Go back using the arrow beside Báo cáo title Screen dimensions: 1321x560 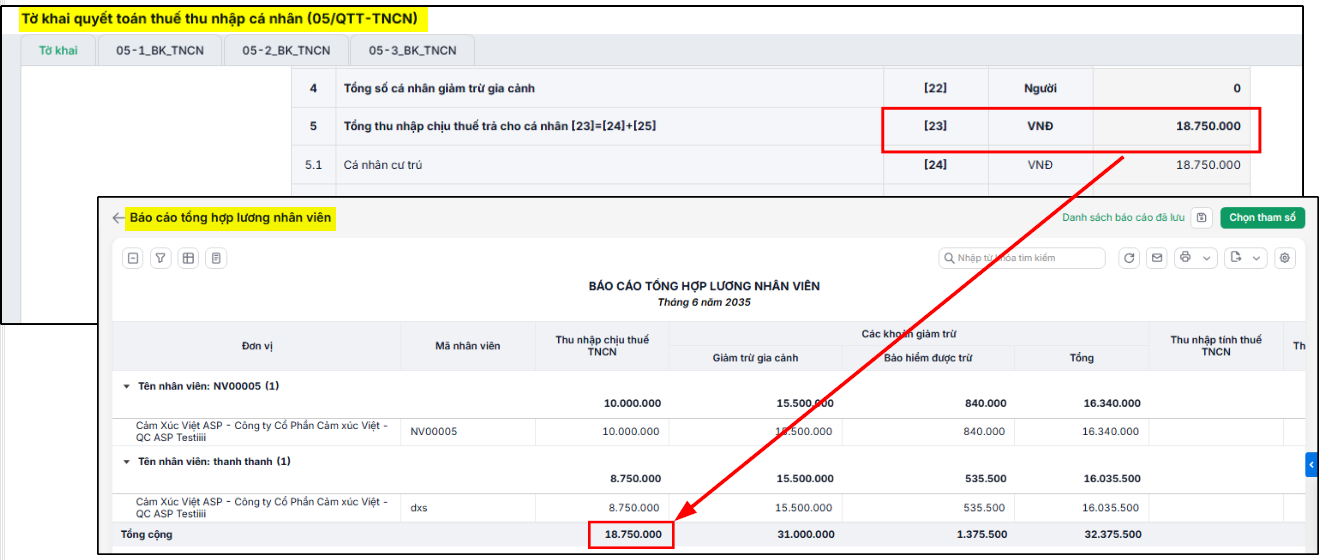click(x=118, y=218)
